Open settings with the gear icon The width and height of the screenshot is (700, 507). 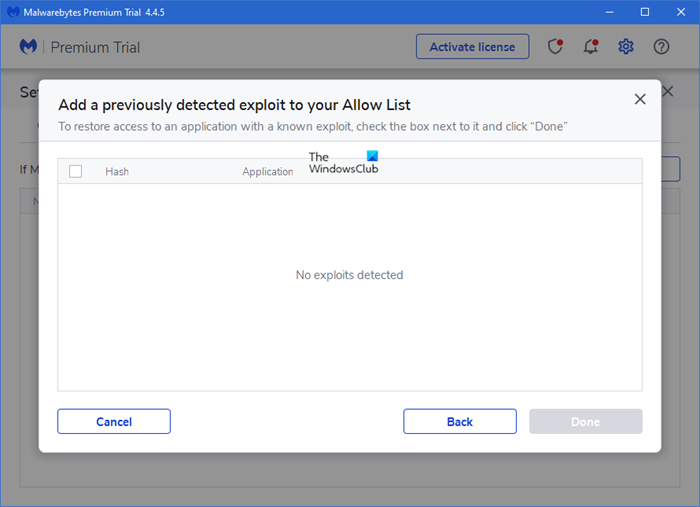626,47
